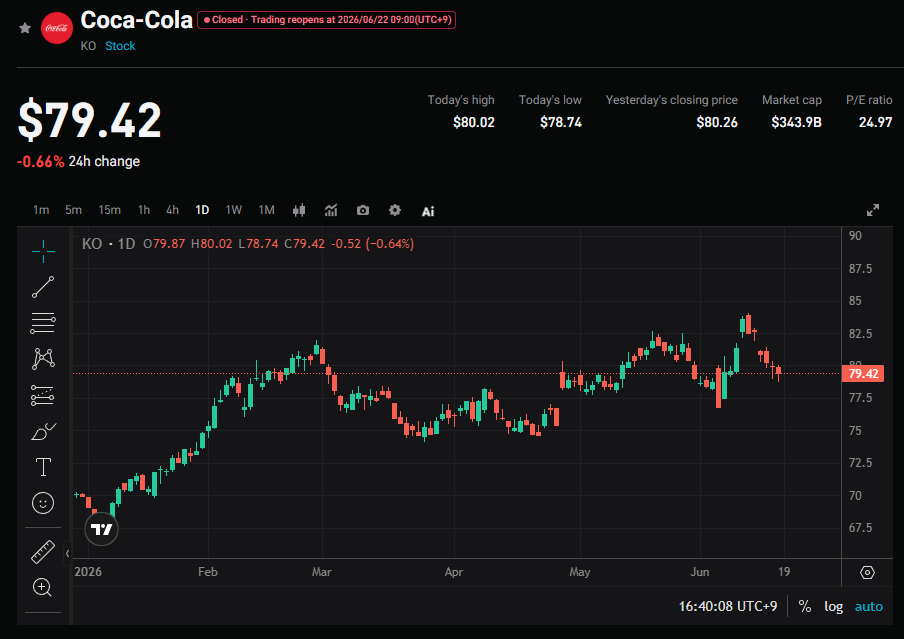The image size is (904, 639).
Task: Toggle percent scale mode
Action: click(805, 606)
